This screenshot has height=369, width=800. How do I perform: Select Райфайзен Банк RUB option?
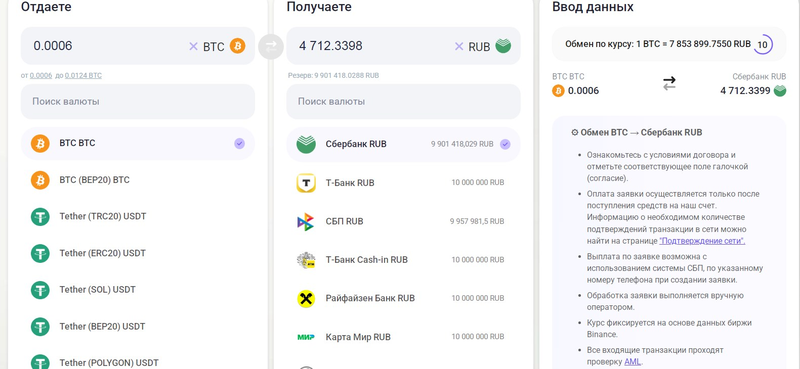pyautogui.click(x=403, y=298)
